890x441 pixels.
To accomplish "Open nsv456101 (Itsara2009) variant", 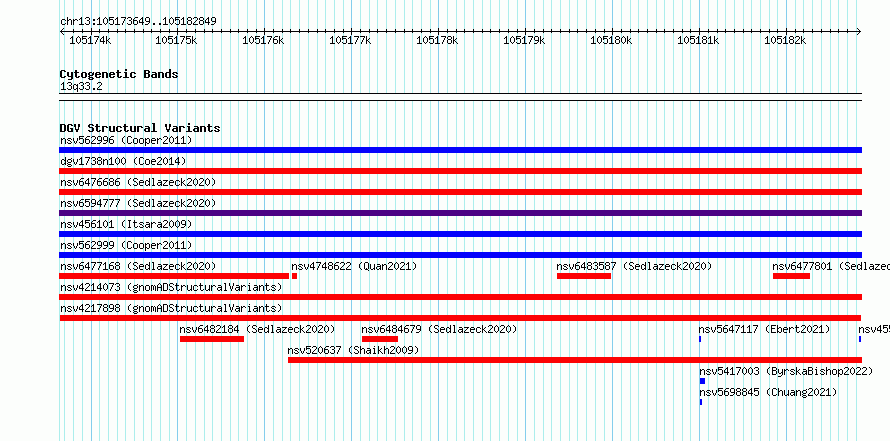I will point(126,224).
